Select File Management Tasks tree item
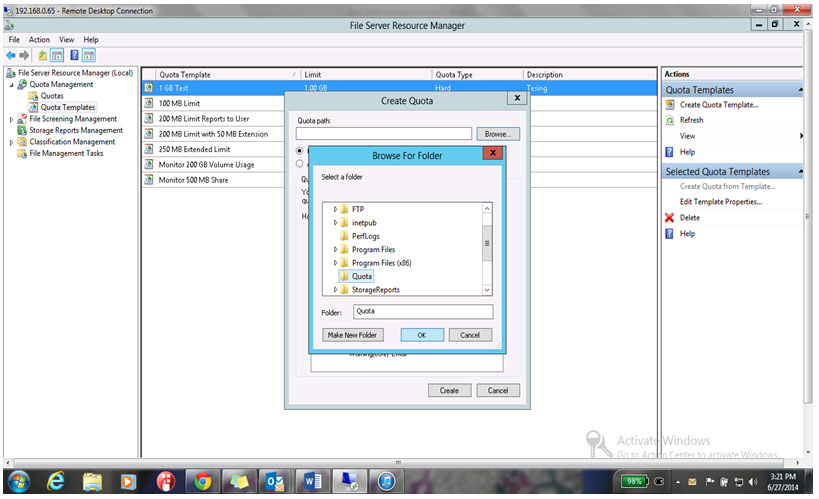The height and width of the screenshot is (499, 819). (66, 154)
